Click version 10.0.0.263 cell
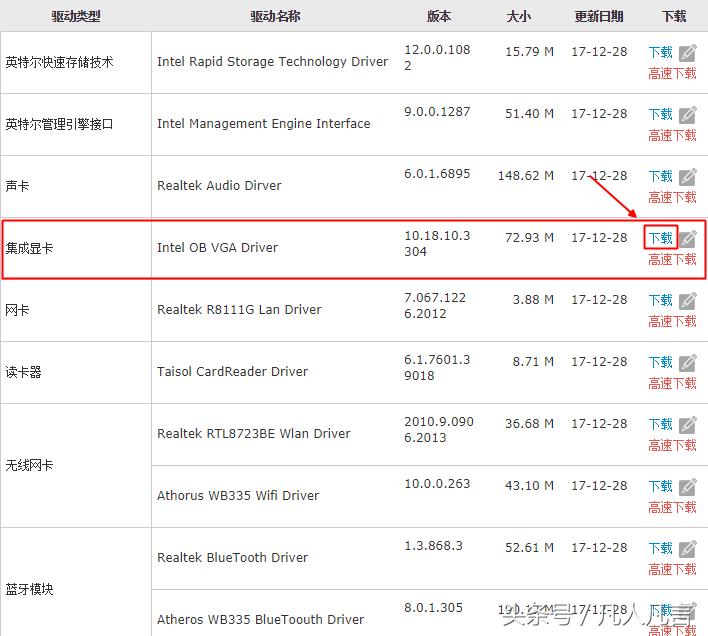The height and width of the screenshot is (636, 708). click(437, 483)
